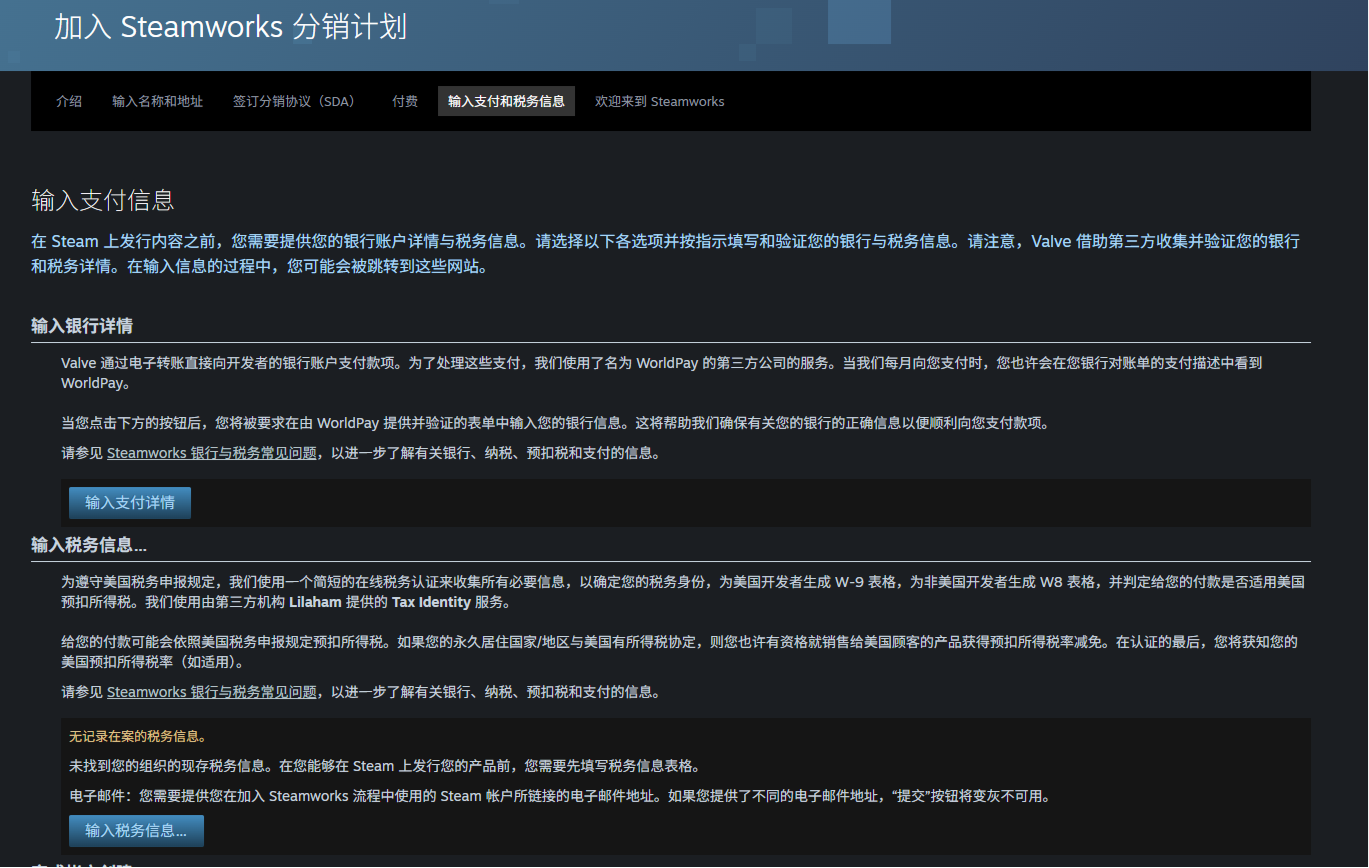Select 输入支付和税务信息 tab
Screen dimensions: 1369x868
pyautogui.click(x=506, y=101)
